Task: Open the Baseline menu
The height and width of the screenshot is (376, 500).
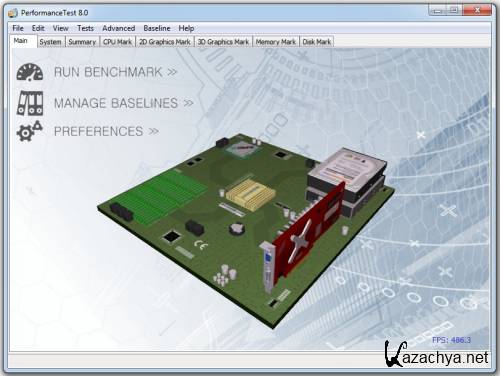Action: (x=157, y=28)
